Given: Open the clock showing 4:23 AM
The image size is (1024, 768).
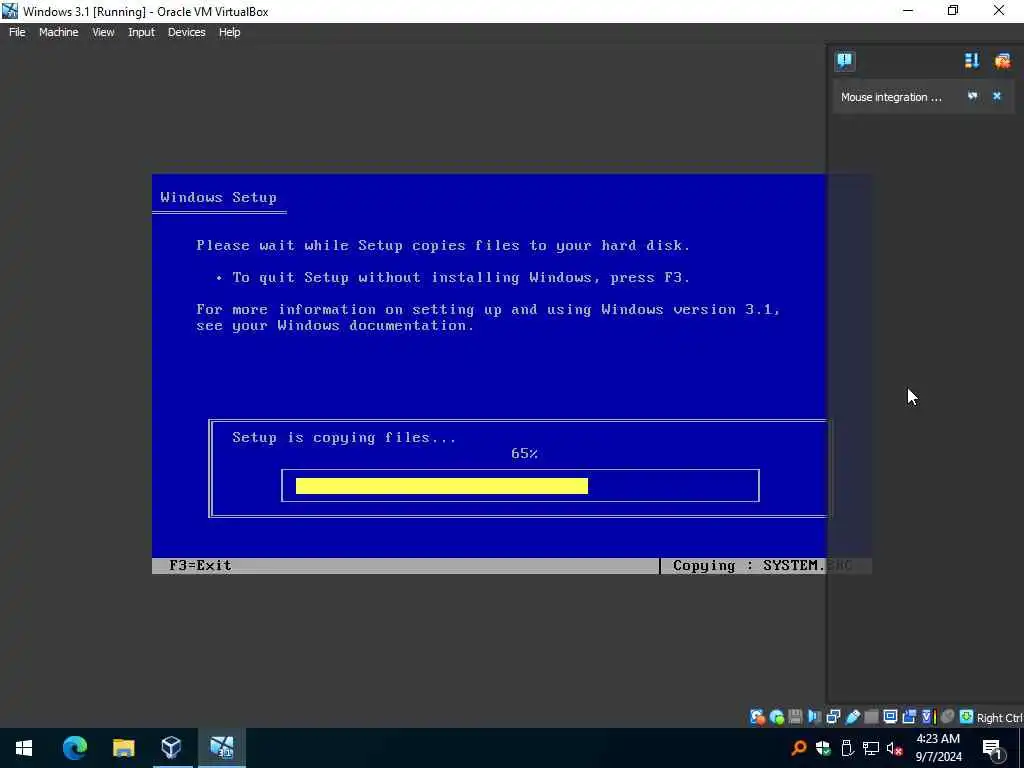Looking at the screenshot, I should tap(938, 748).
